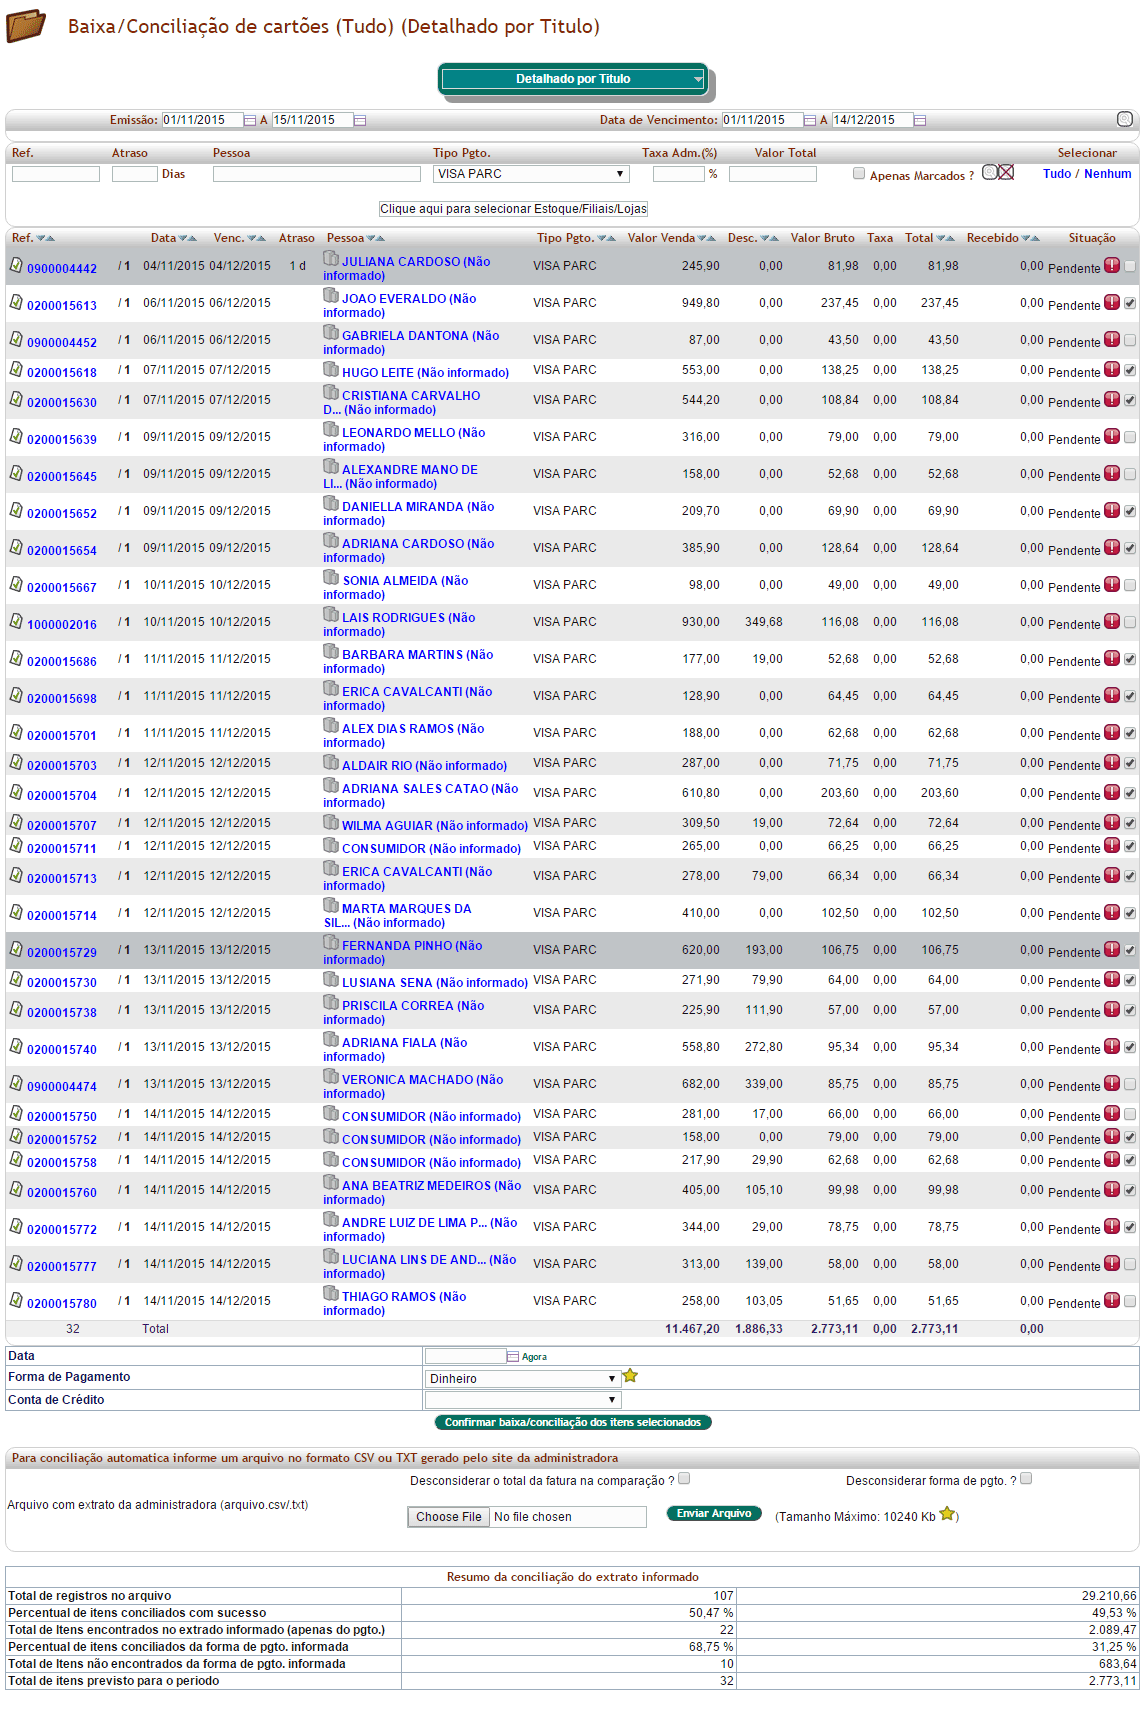Click the Choose File button
1146x1719 pixels.
(449, 1517)
